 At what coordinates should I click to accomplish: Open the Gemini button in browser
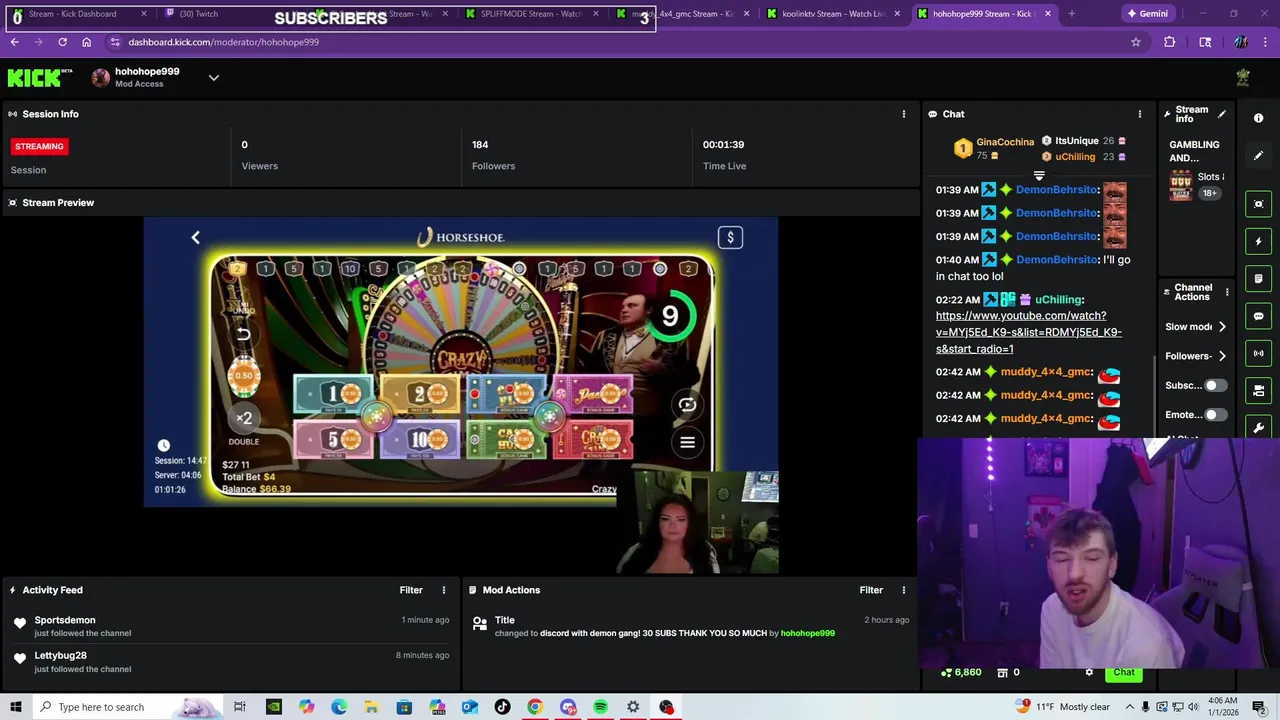[1147, 14]
